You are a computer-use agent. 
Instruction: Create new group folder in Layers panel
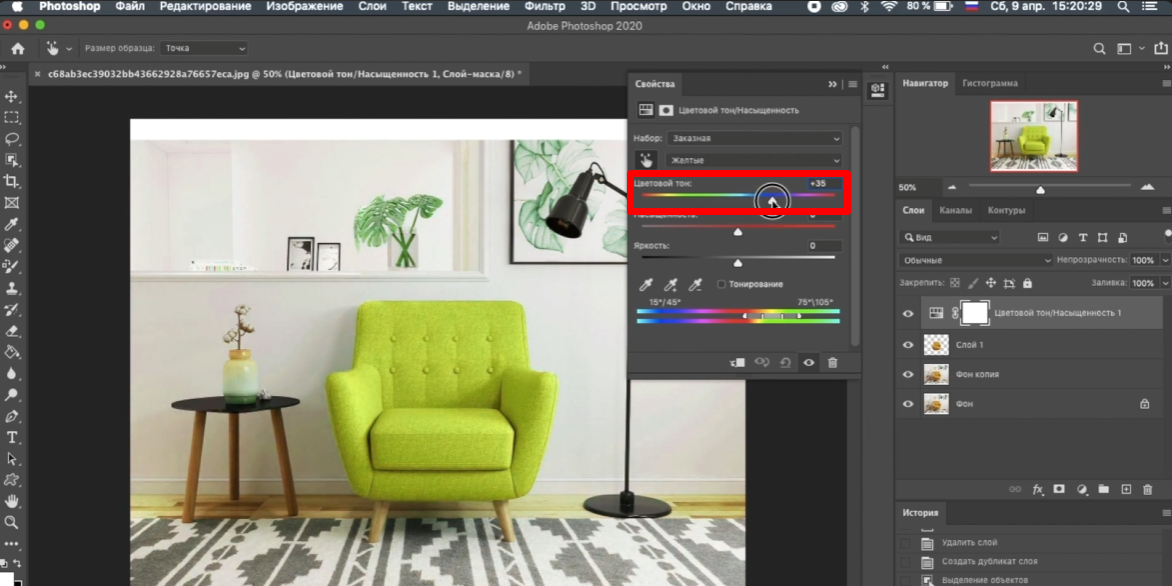pyautogui.click(x=1103, y=490)
